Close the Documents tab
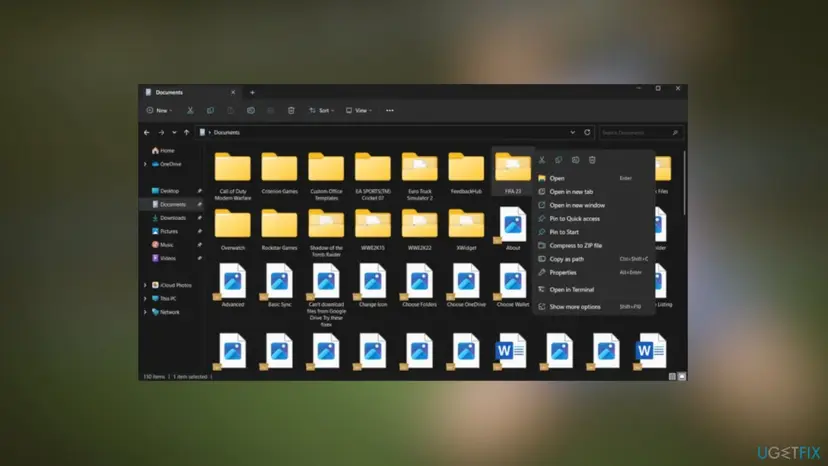Viewport: 828px width, 466px height. (x=233, y=92)
